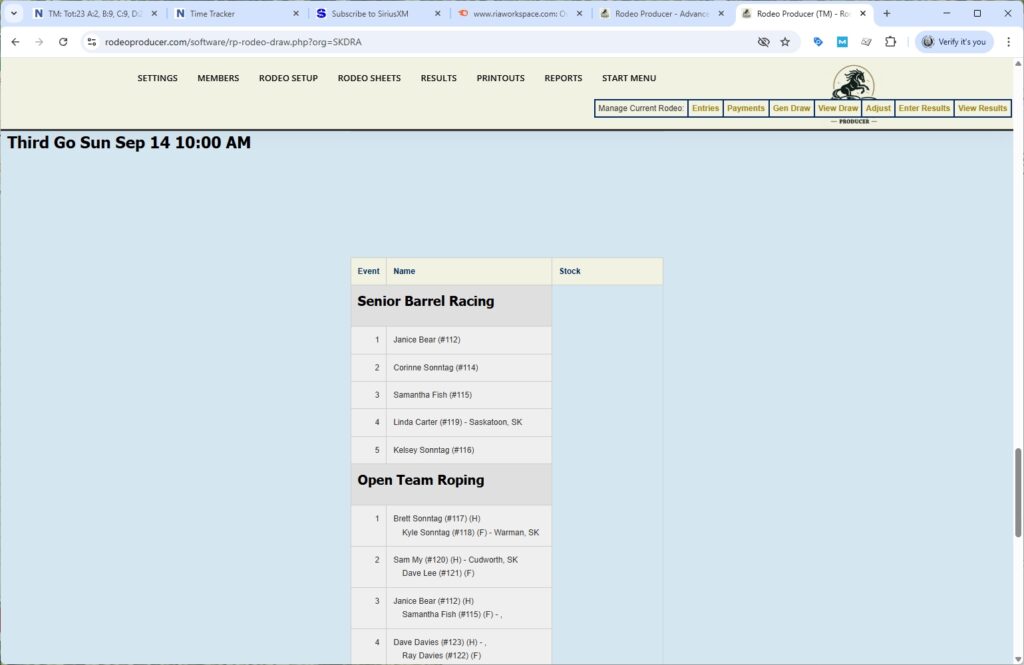Click the Verify it's you profile button

click(954, 42)
